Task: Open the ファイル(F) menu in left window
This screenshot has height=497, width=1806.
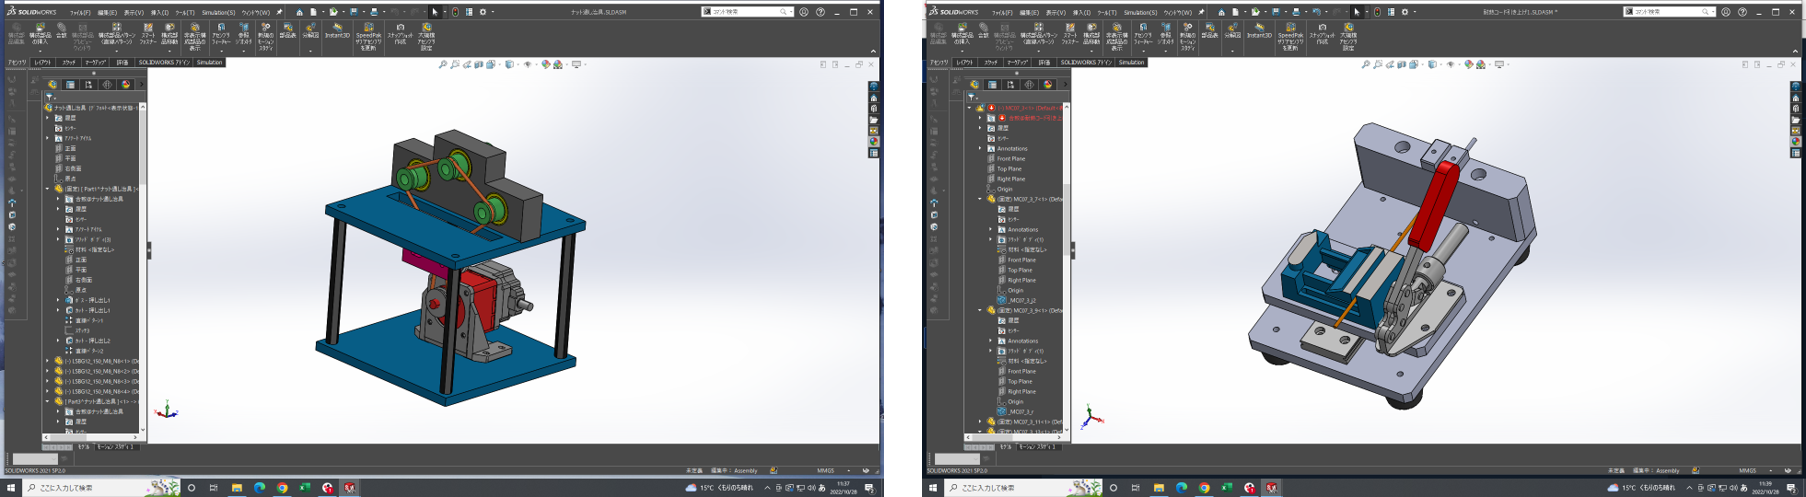Action: tap(79, 13)
